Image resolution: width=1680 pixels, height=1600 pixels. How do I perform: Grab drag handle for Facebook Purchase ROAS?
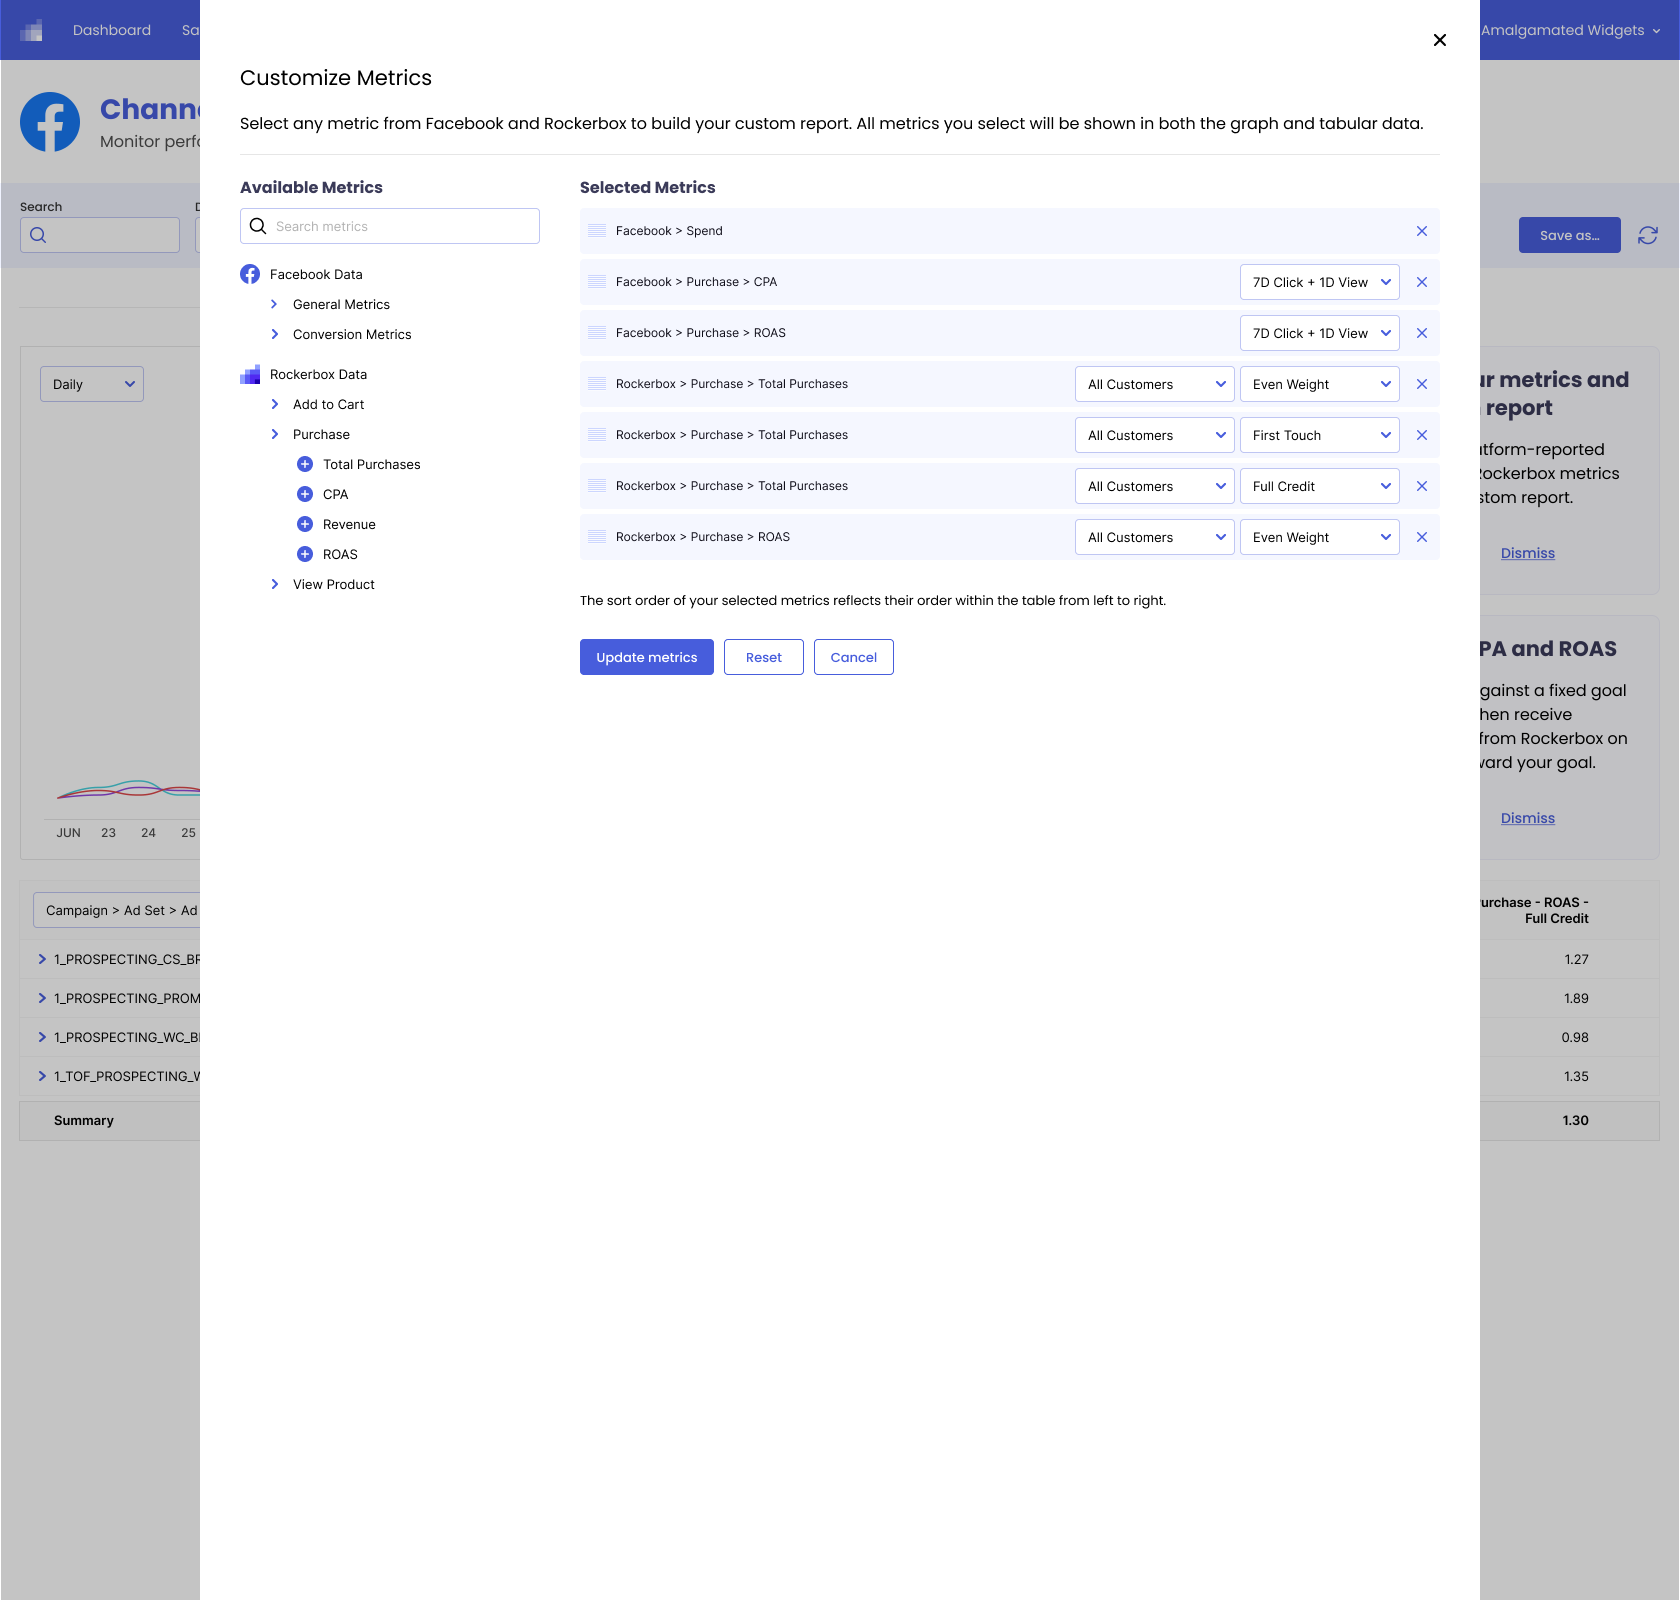point(597,333)
